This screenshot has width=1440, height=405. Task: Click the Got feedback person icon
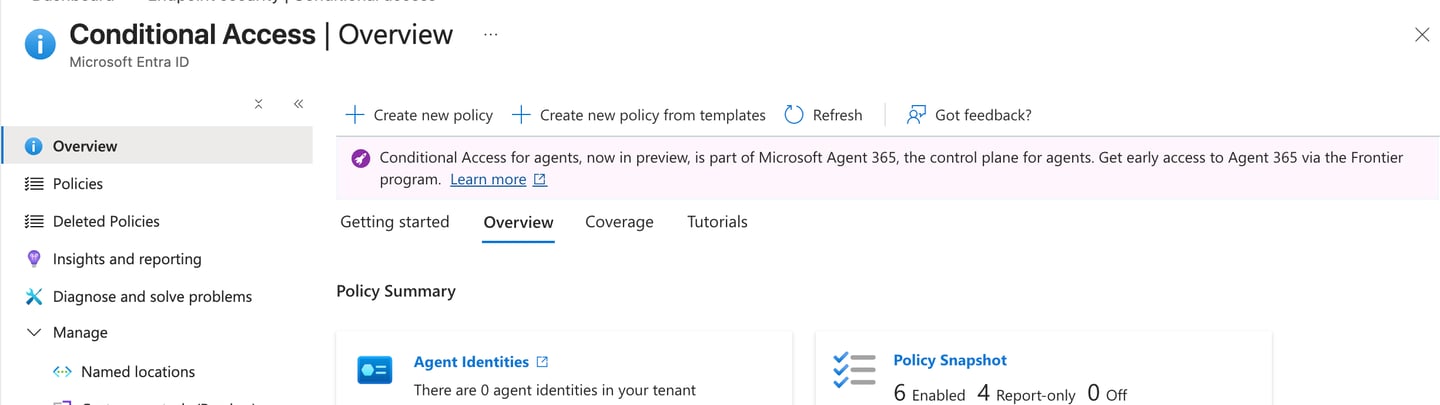[916, 115]
